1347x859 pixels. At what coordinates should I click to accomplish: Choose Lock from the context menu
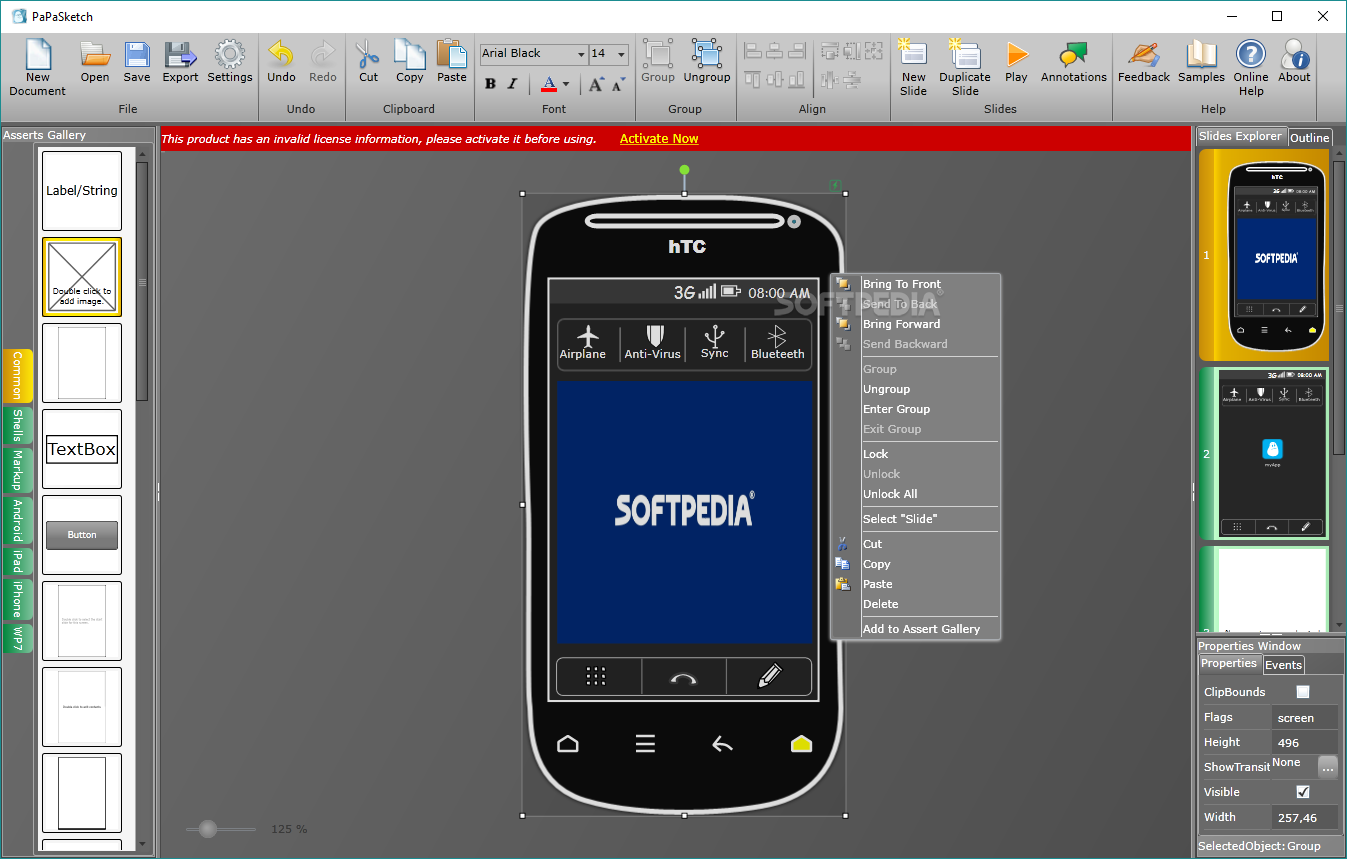click(x=875, y=454)
